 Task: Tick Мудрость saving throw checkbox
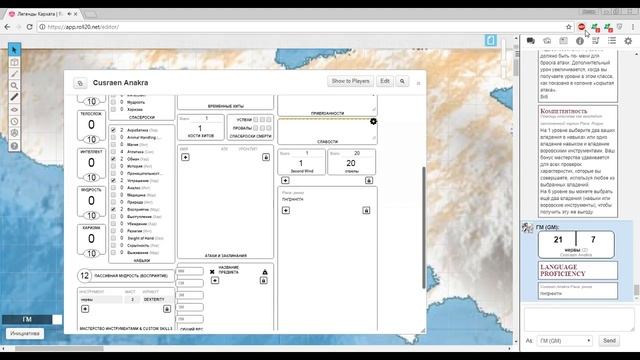coord(113,102)
